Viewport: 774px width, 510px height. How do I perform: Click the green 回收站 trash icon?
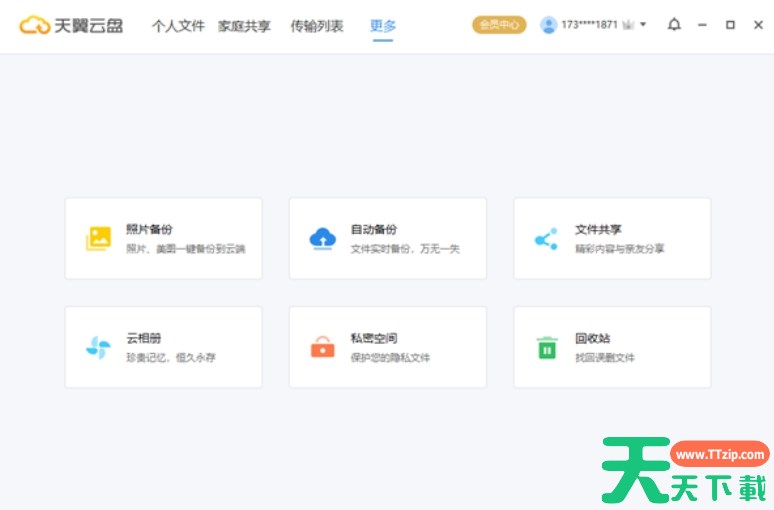(547, 348)
